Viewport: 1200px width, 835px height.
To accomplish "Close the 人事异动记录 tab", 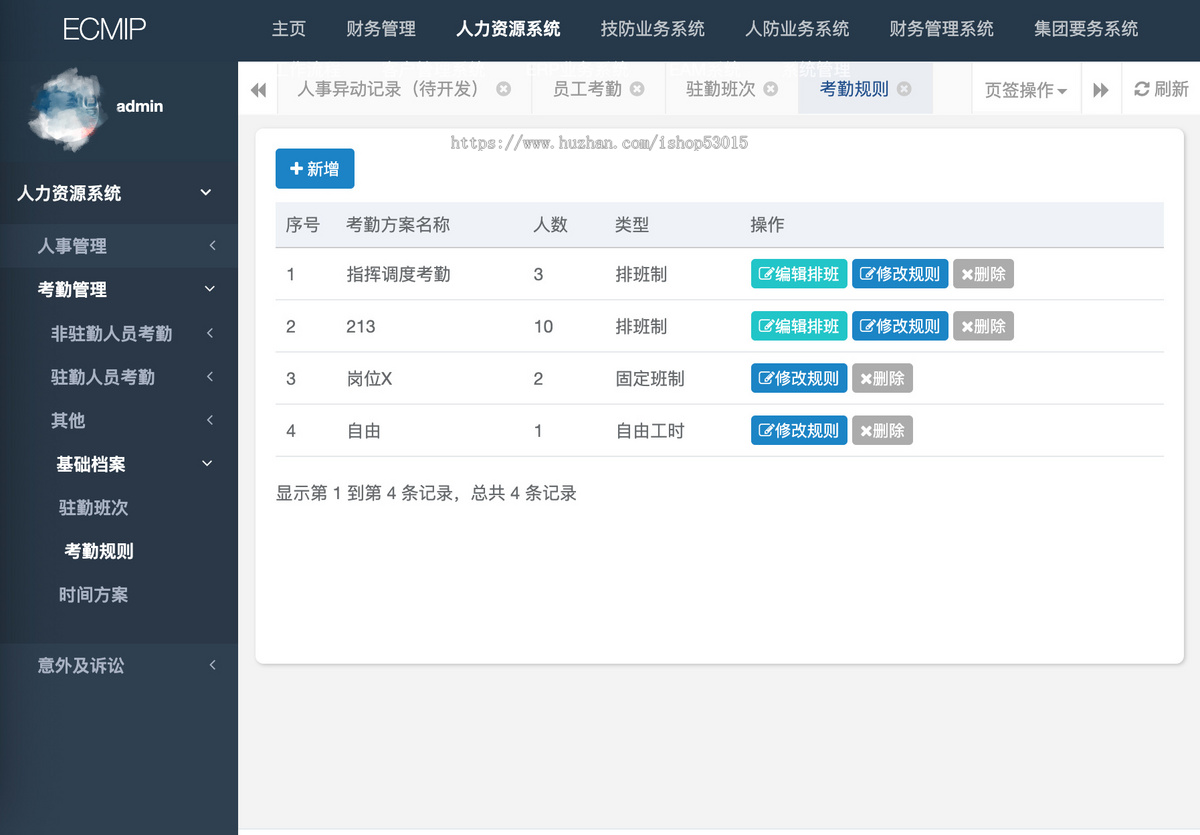I will click(x=504, y=89).
